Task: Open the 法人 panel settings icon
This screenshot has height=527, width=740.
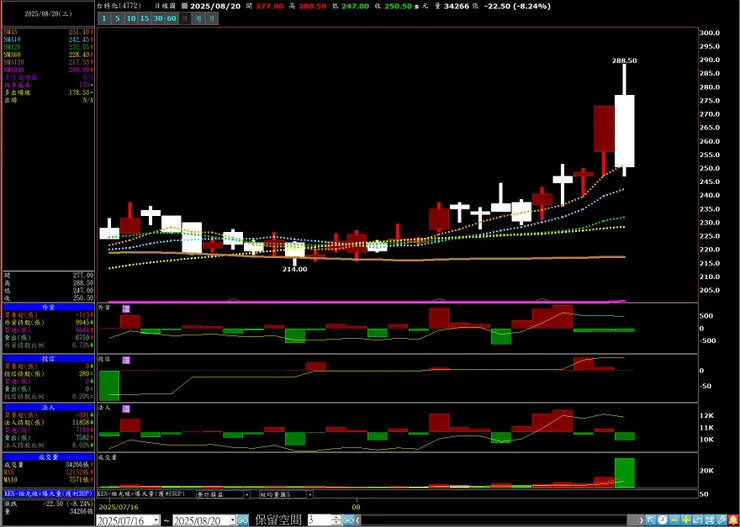Action: pyautogui.click(x=126, y=409)
